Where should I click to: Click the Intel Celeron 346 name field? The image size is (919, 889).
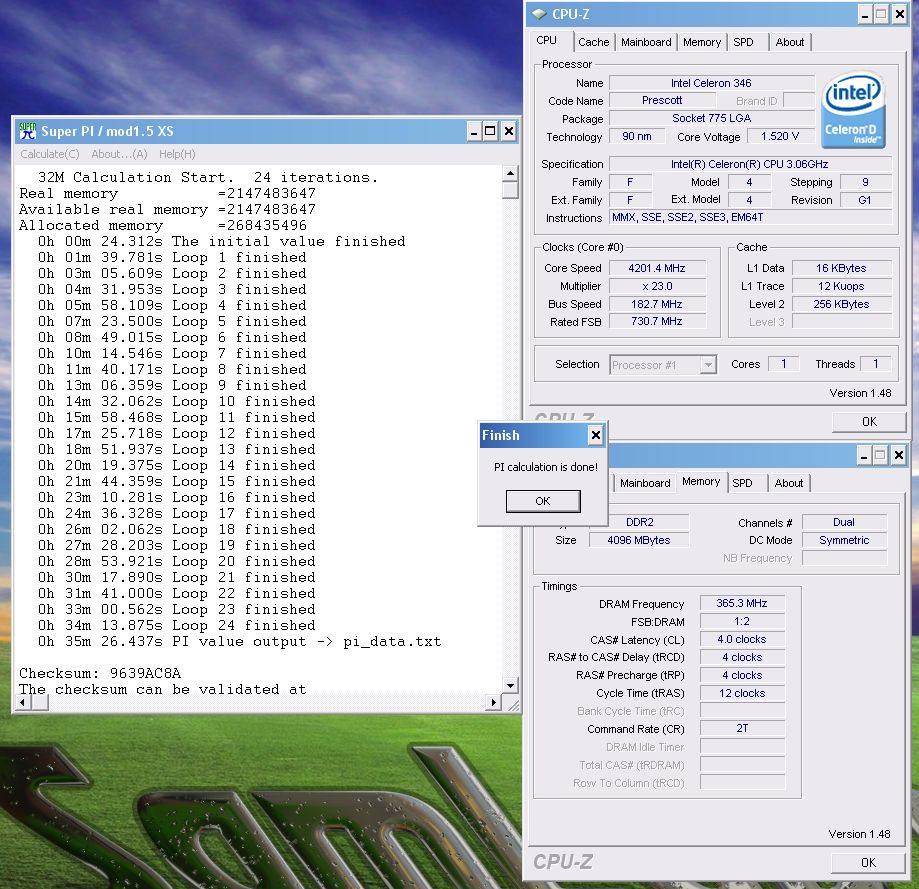tap(711, 83)
